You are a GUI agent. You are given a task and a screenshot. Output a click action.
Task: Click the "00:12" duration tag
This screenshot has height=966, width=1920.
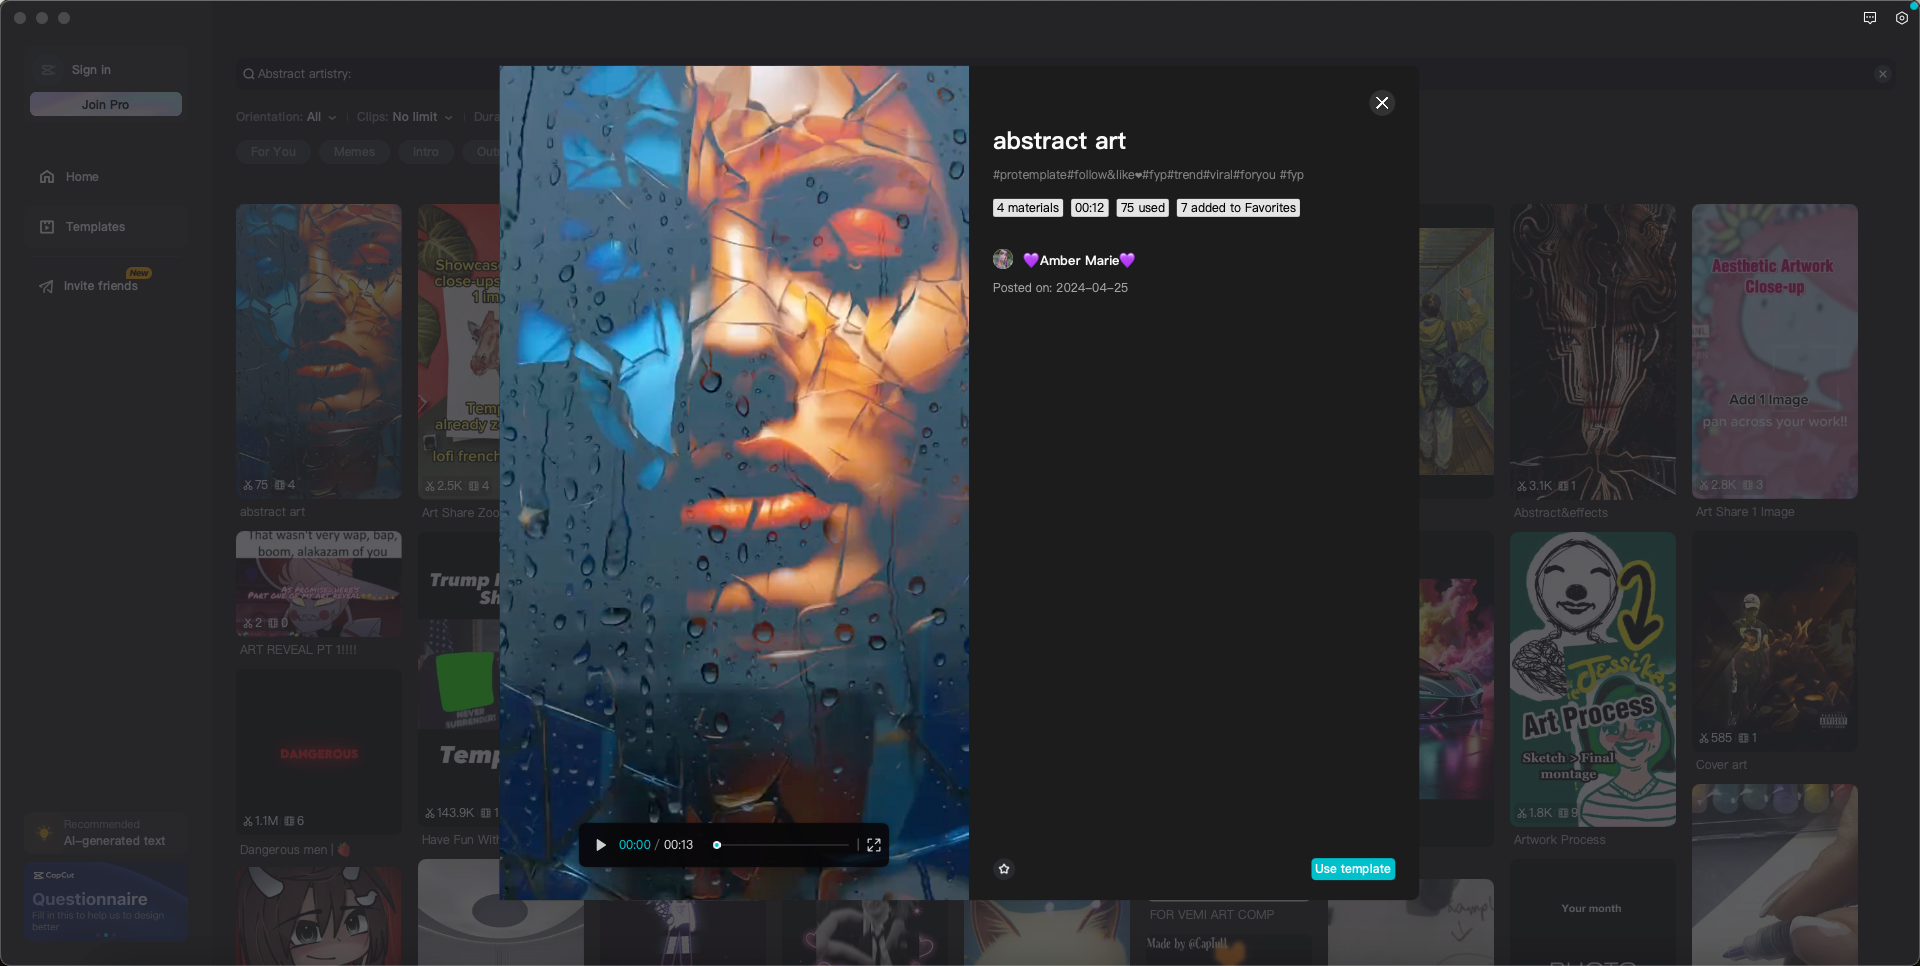[1090, 208]
